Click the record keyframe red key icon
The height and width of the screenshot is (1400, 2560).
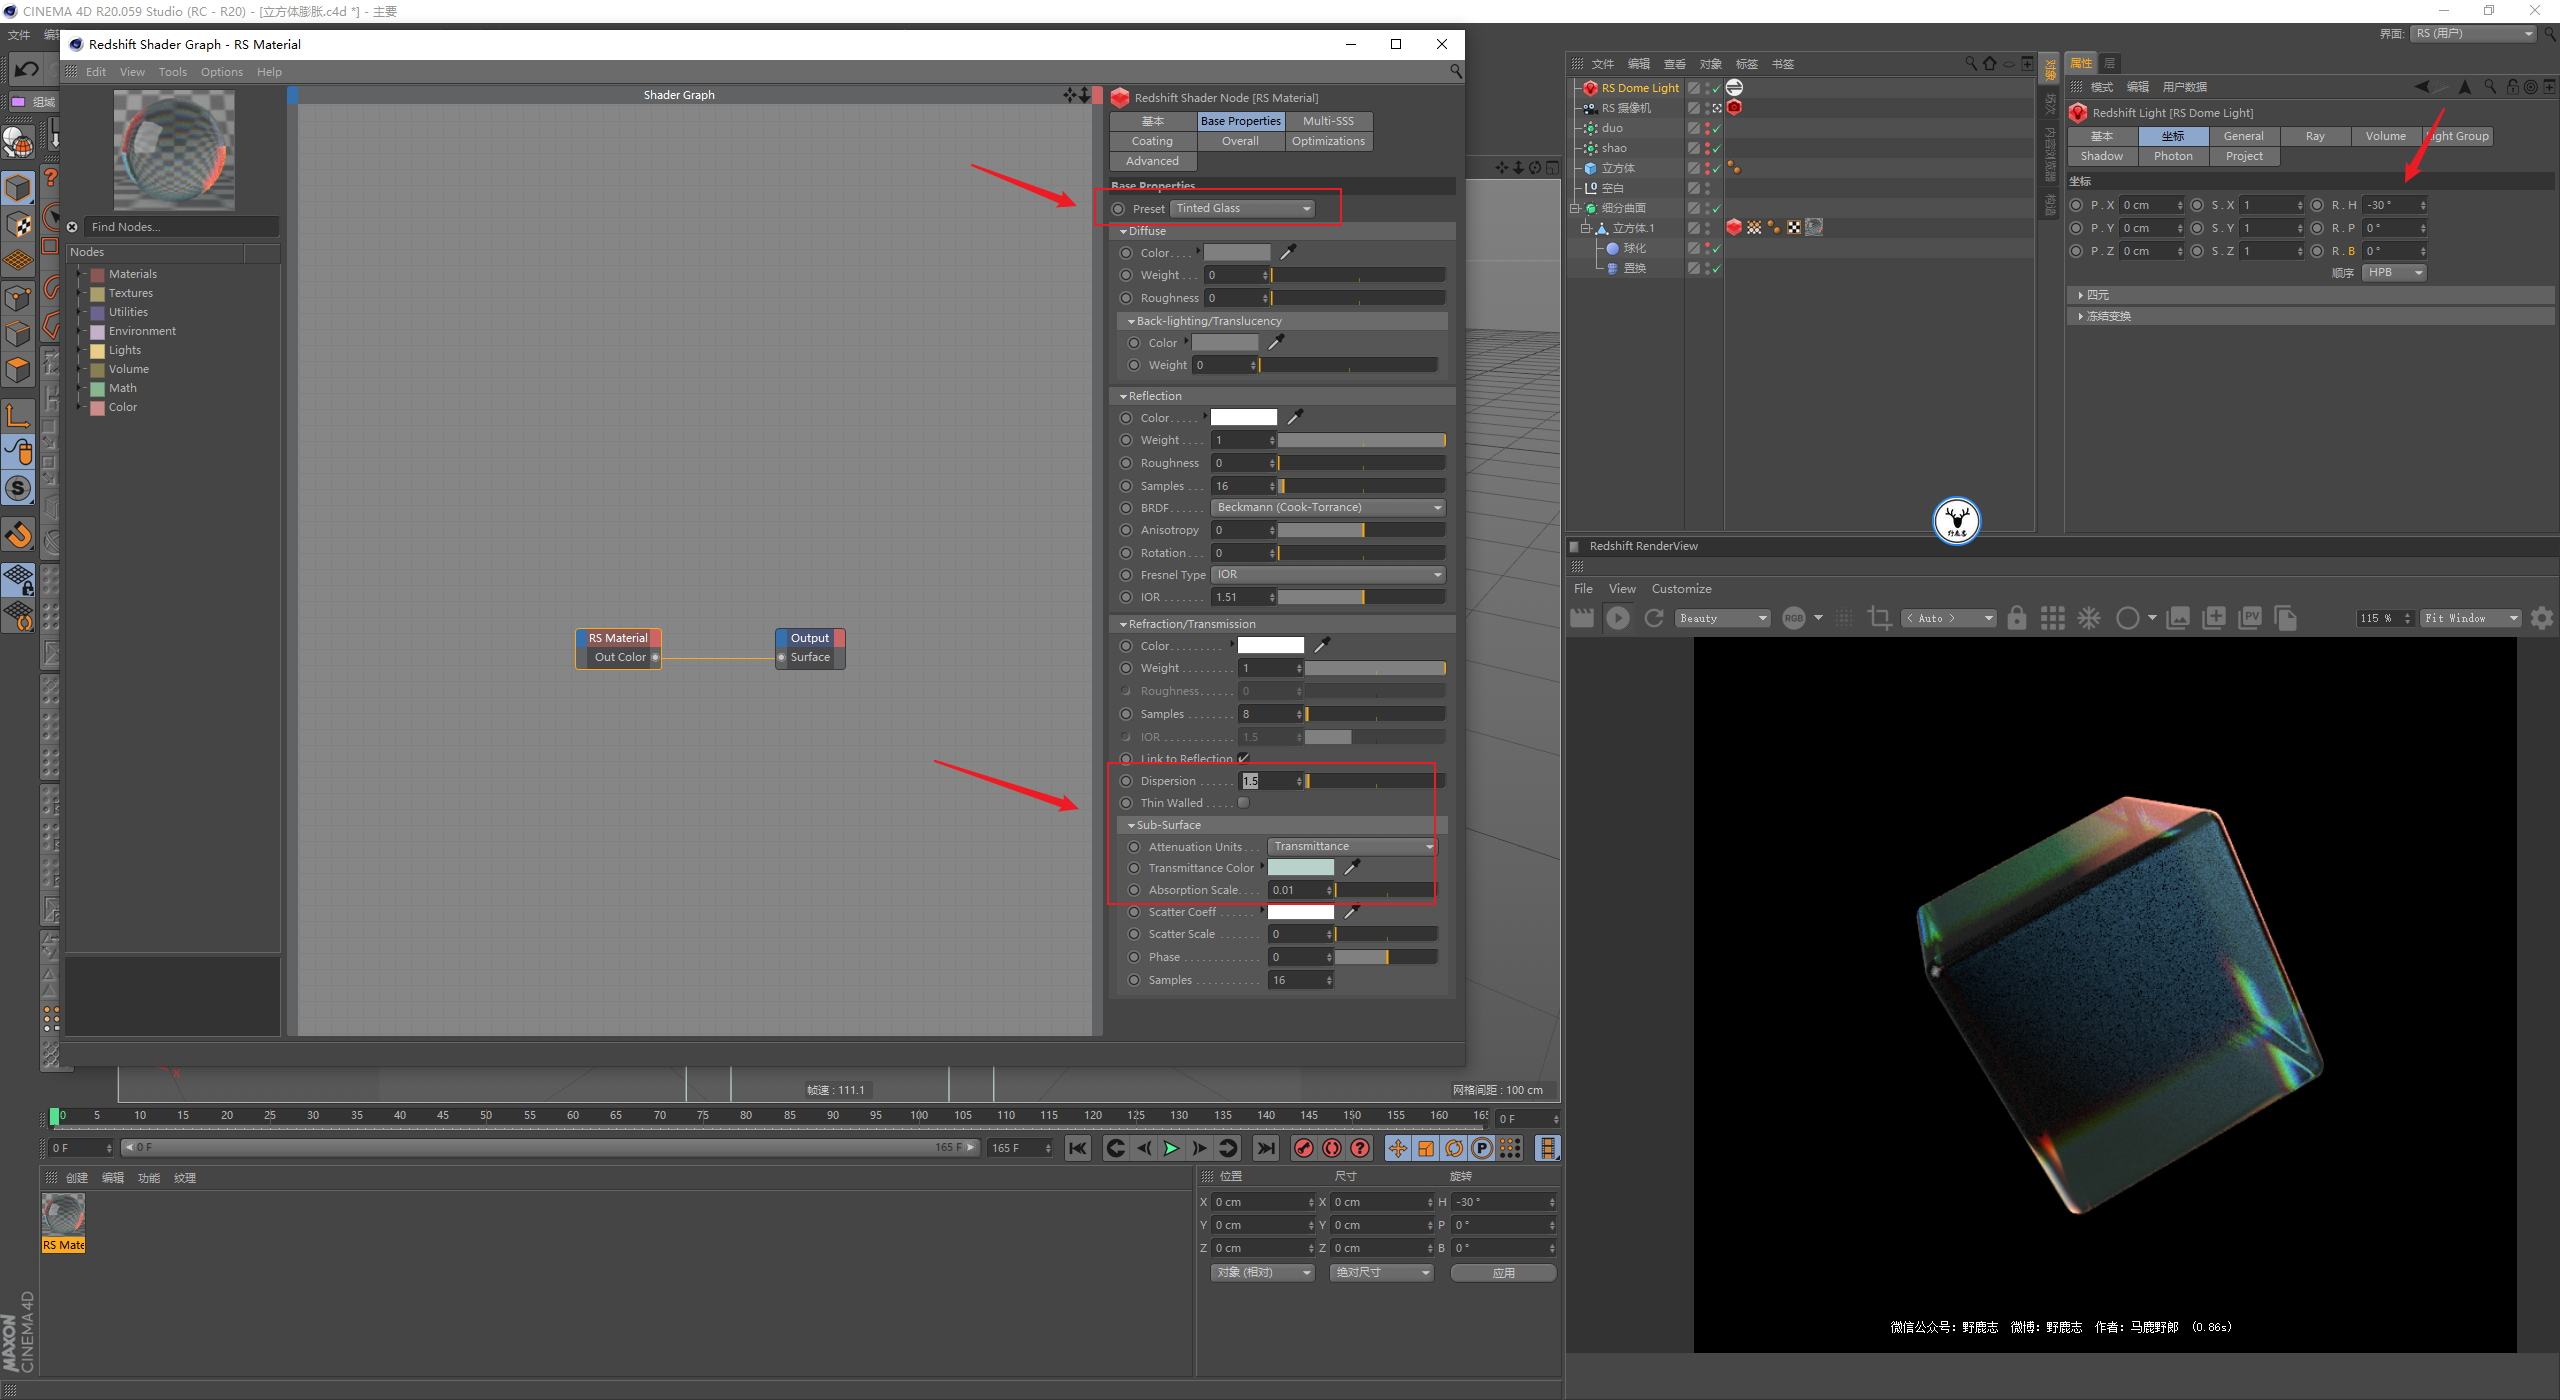[x=1303, y=1148]
